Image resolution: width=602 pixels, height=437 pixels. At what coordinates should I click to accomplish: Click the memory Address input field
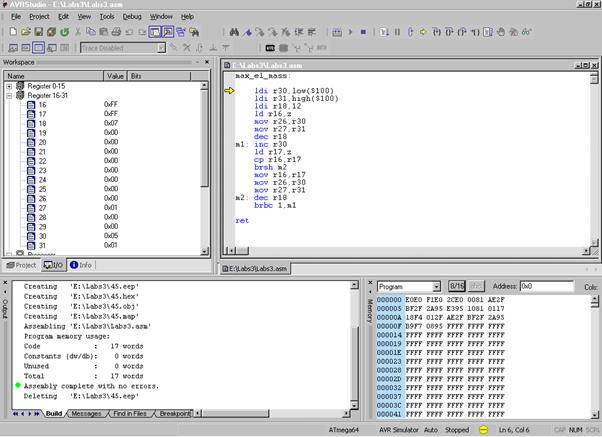pos(546,286)
